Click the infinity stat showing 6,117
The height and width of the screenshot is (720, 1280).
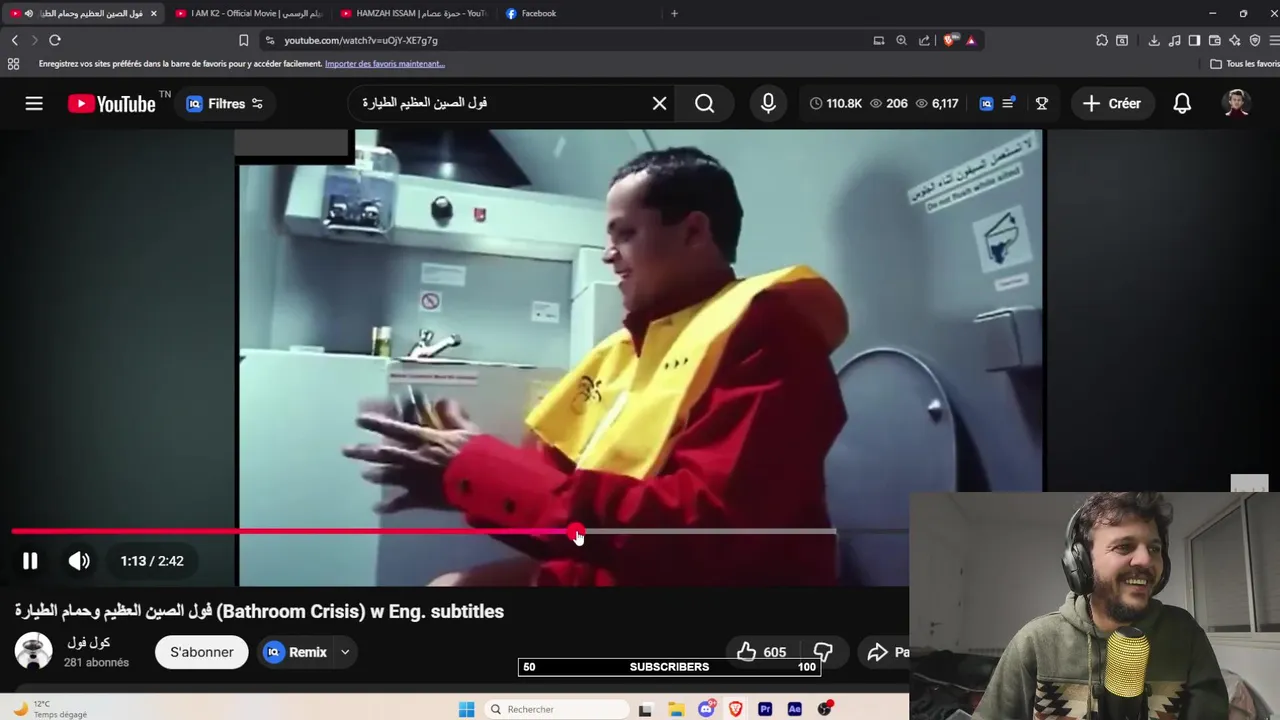[x=936, y=103]
